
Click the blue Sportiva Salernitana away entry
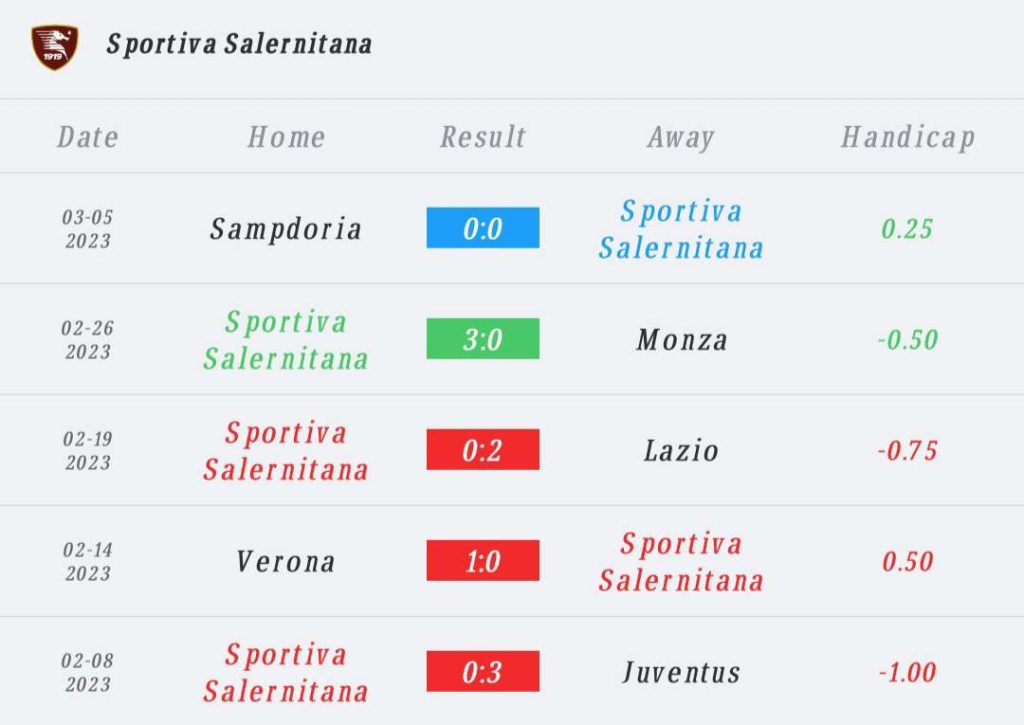tap(681, 229)
